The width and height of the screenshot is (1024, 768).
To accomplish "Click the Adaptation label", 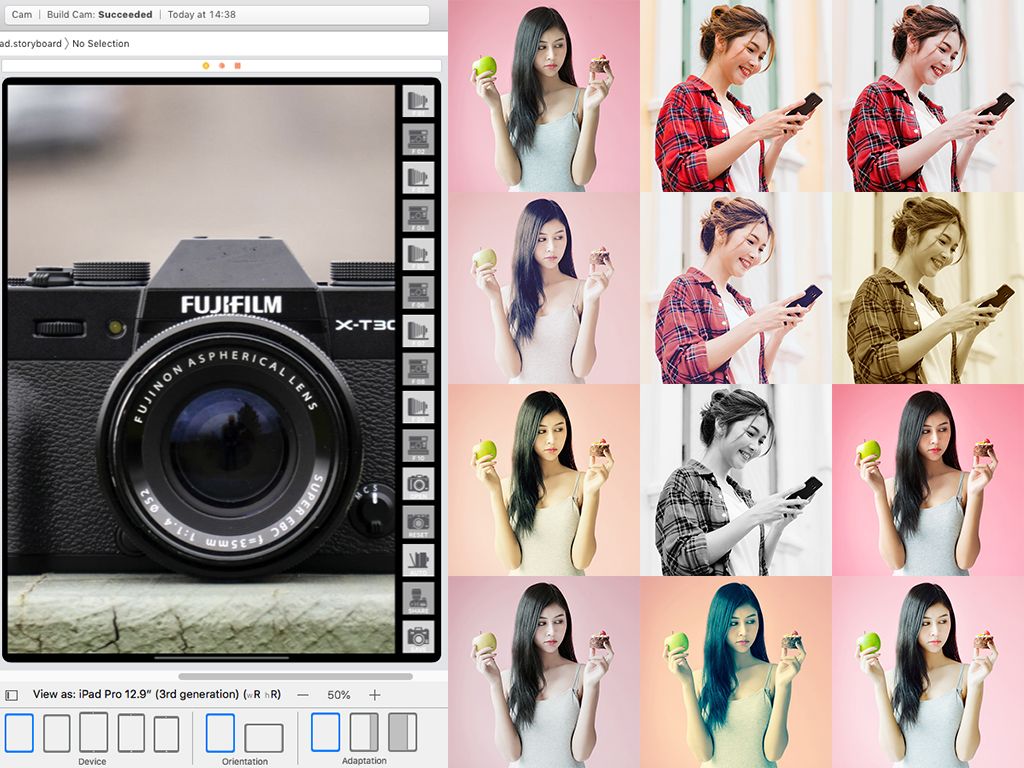I will pos(364,761).
